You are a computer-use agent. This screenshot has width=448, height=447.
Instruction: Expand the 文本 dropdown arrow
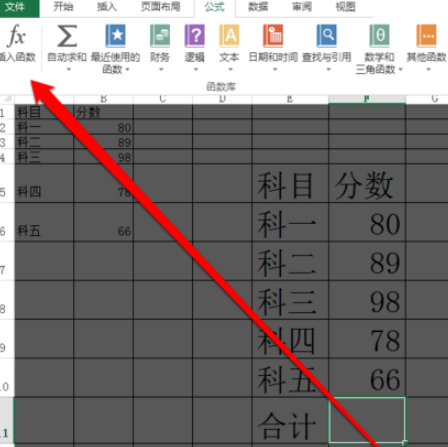click(x=230, y=69)
